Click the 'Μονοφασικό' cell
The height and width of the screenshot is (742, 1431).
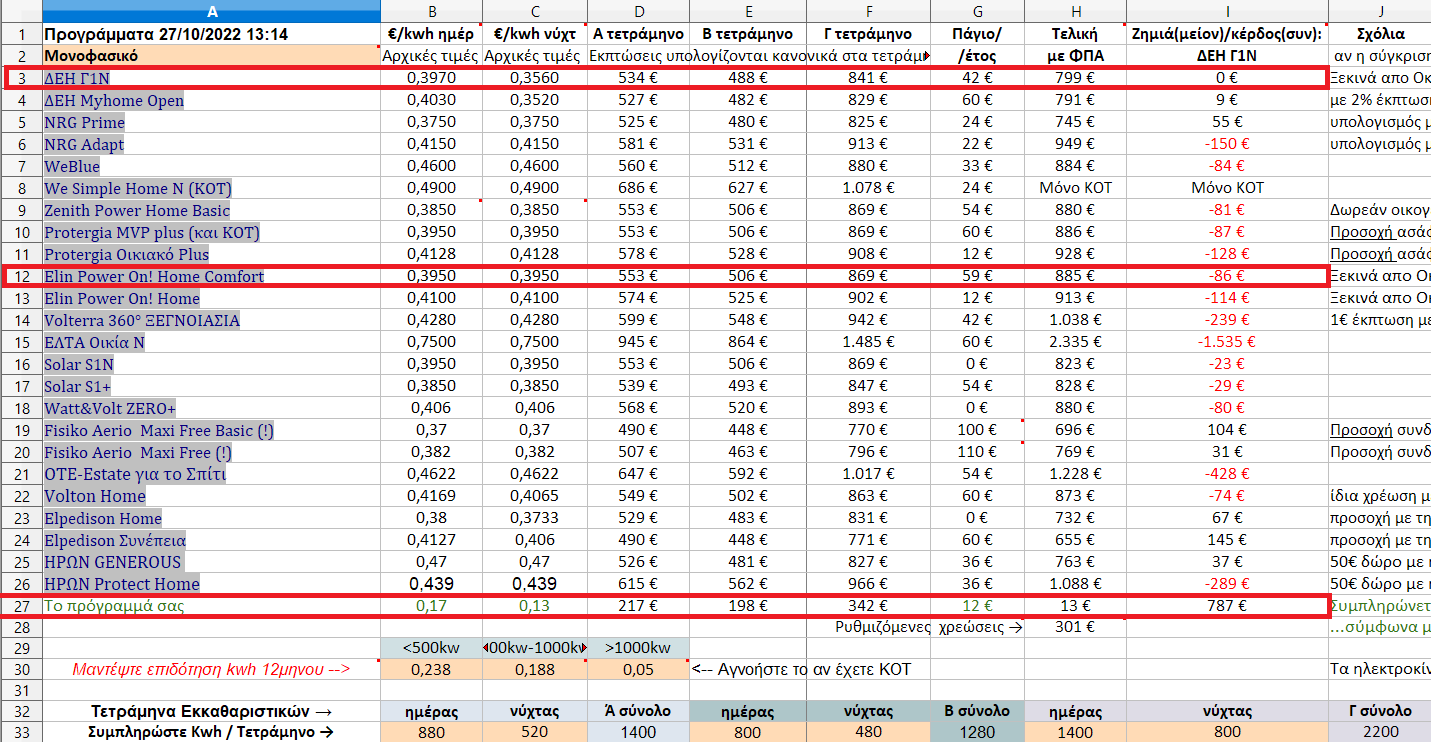pyautogui.click(x=211, y=56)
